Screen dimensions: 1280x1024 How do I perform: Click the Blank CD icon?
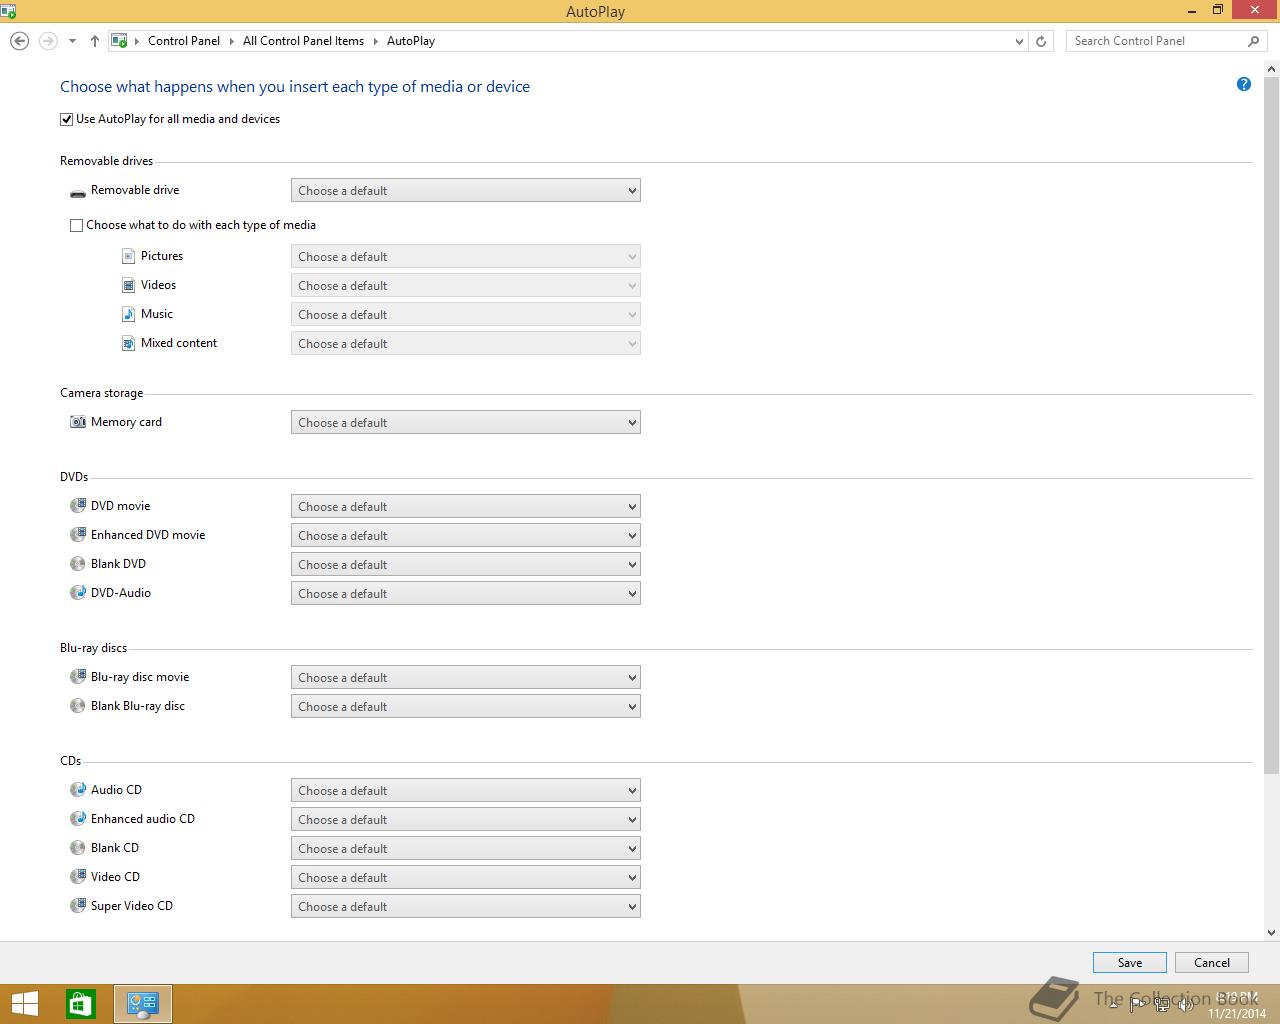click(78, 848)
